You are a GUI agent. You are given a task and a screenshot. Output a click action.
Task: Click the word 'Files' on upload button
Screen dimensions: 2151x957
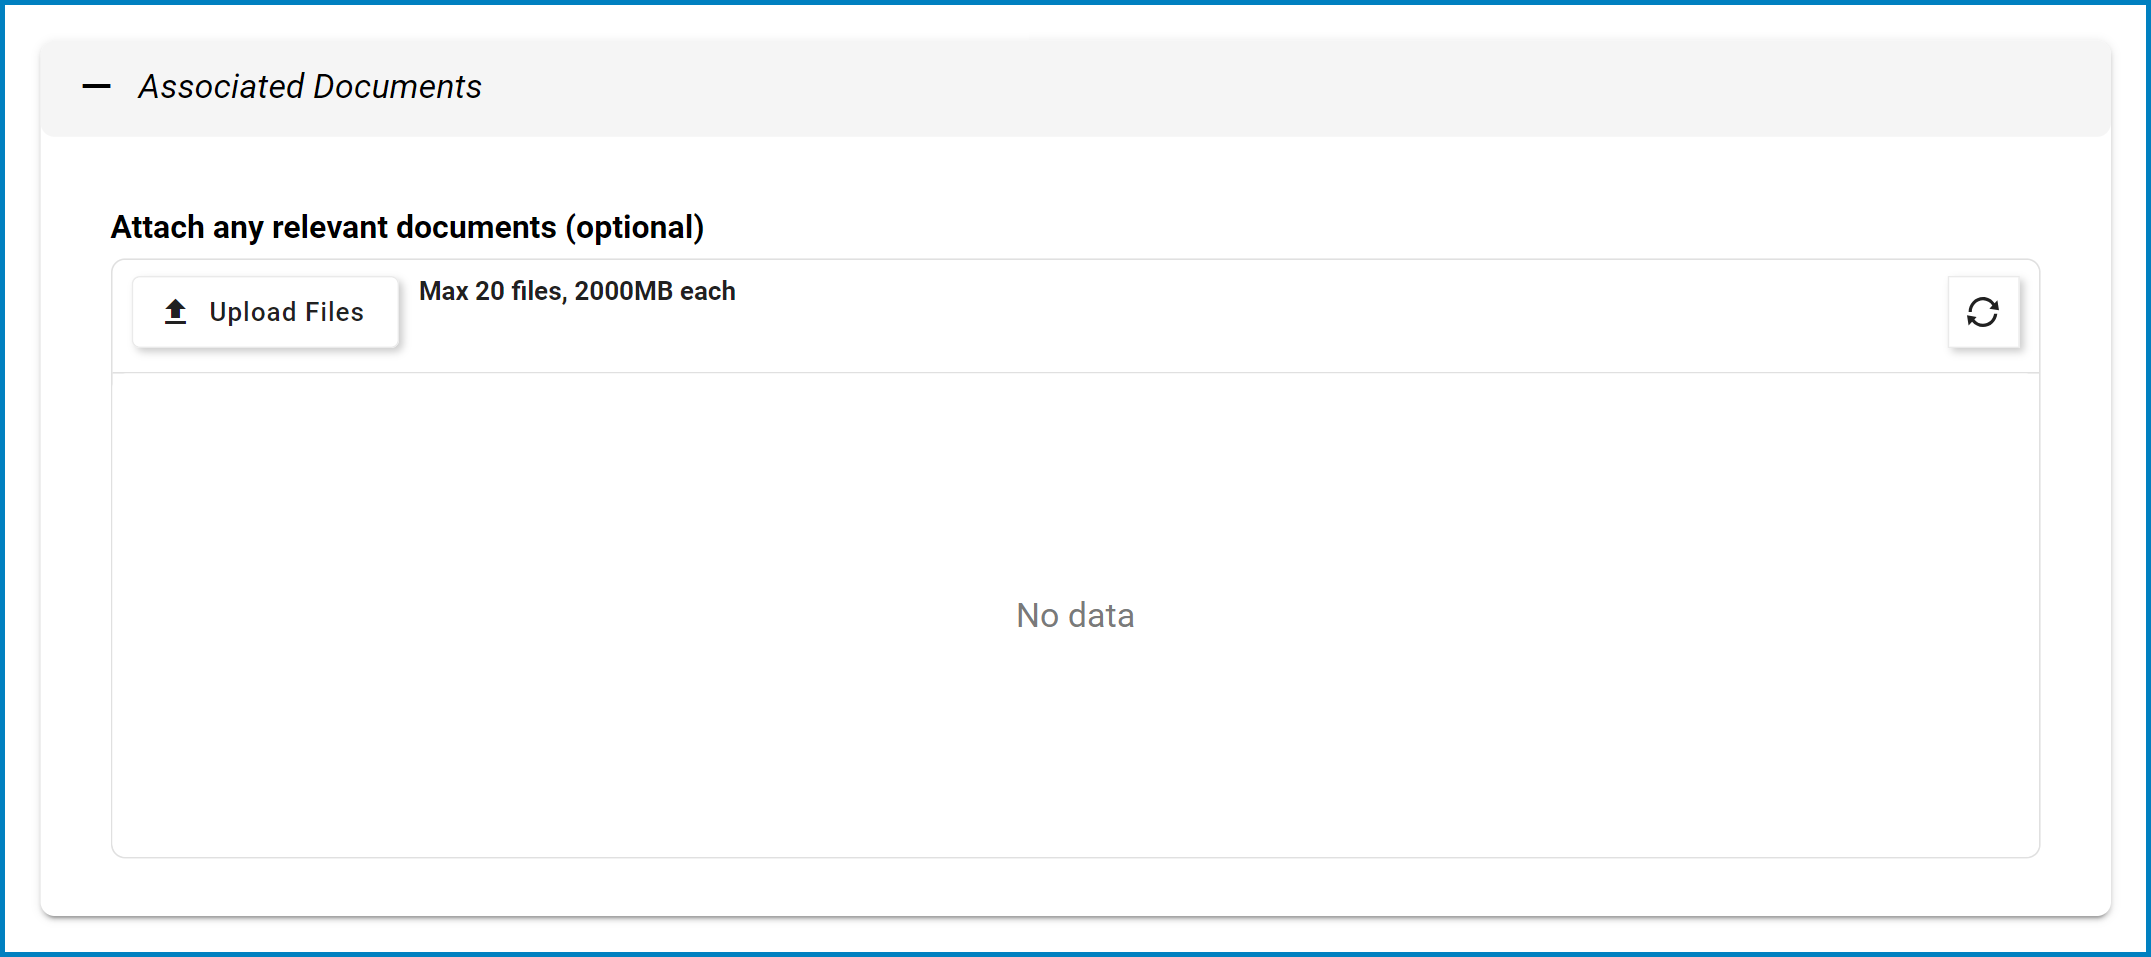[x=334, y=312]
